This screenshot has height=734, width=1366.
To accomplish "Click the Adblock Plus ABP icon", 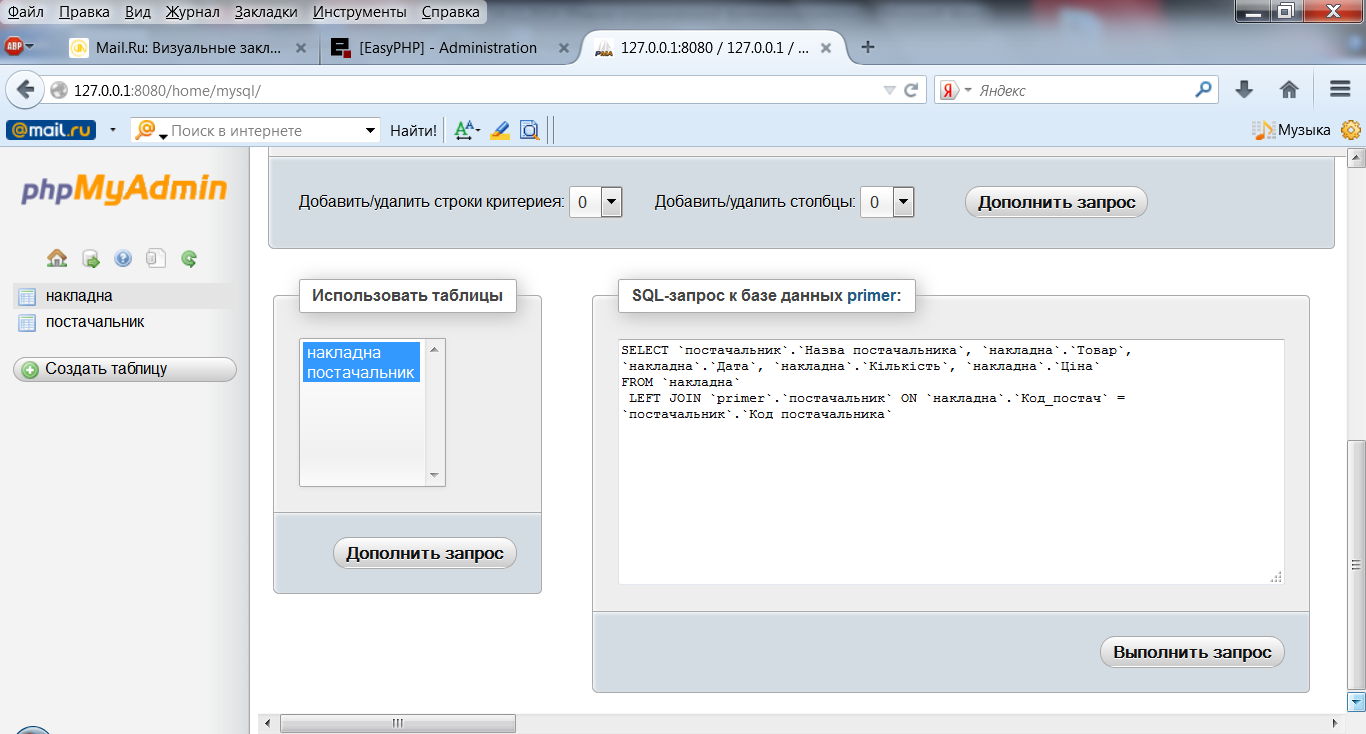I will click(14, 46).
